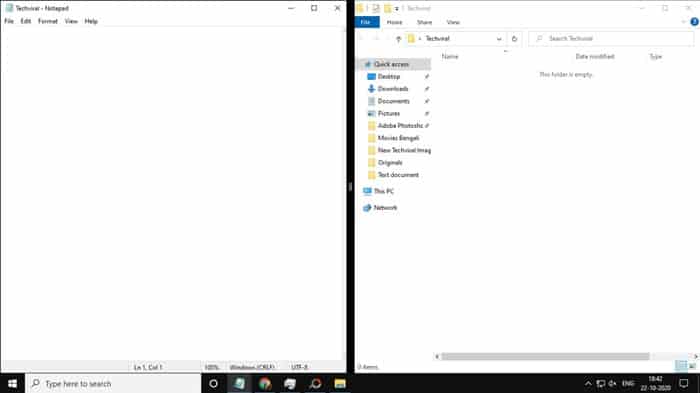Click the Ln 1, Col 1 status text
This screenshot has height=393, width=700.
(148, 367)
